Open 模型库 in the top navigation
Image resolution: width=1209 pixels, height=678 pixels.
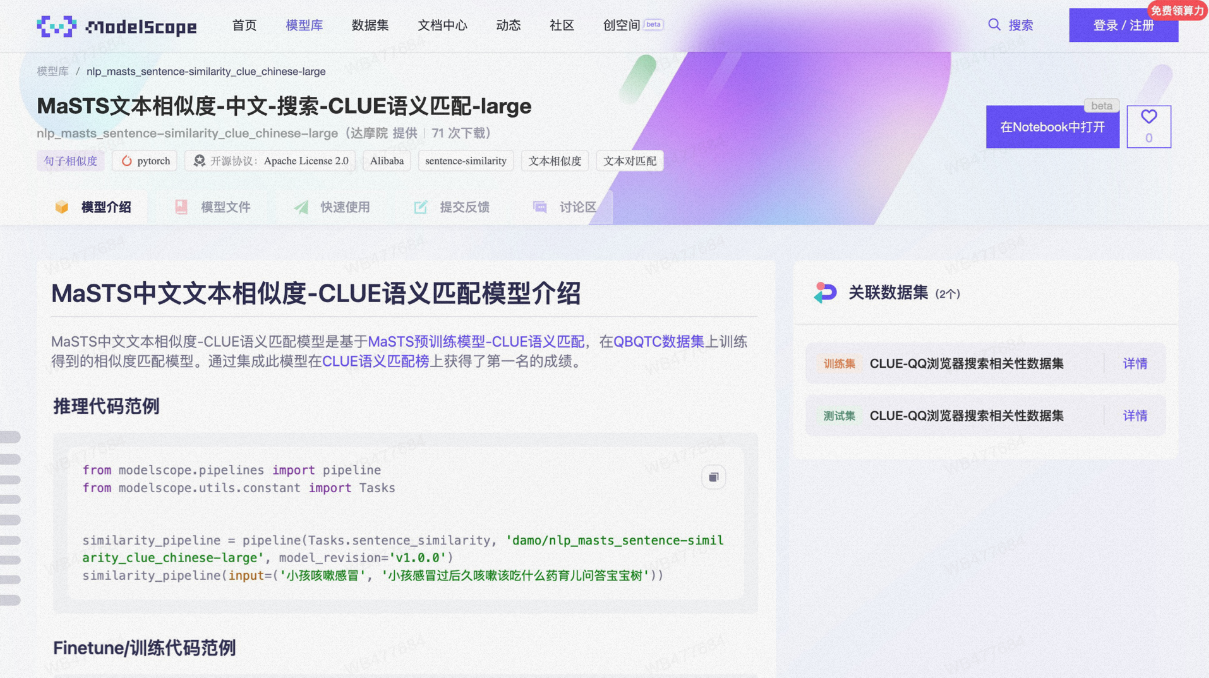pyautogui.click(x=304, y=25)
